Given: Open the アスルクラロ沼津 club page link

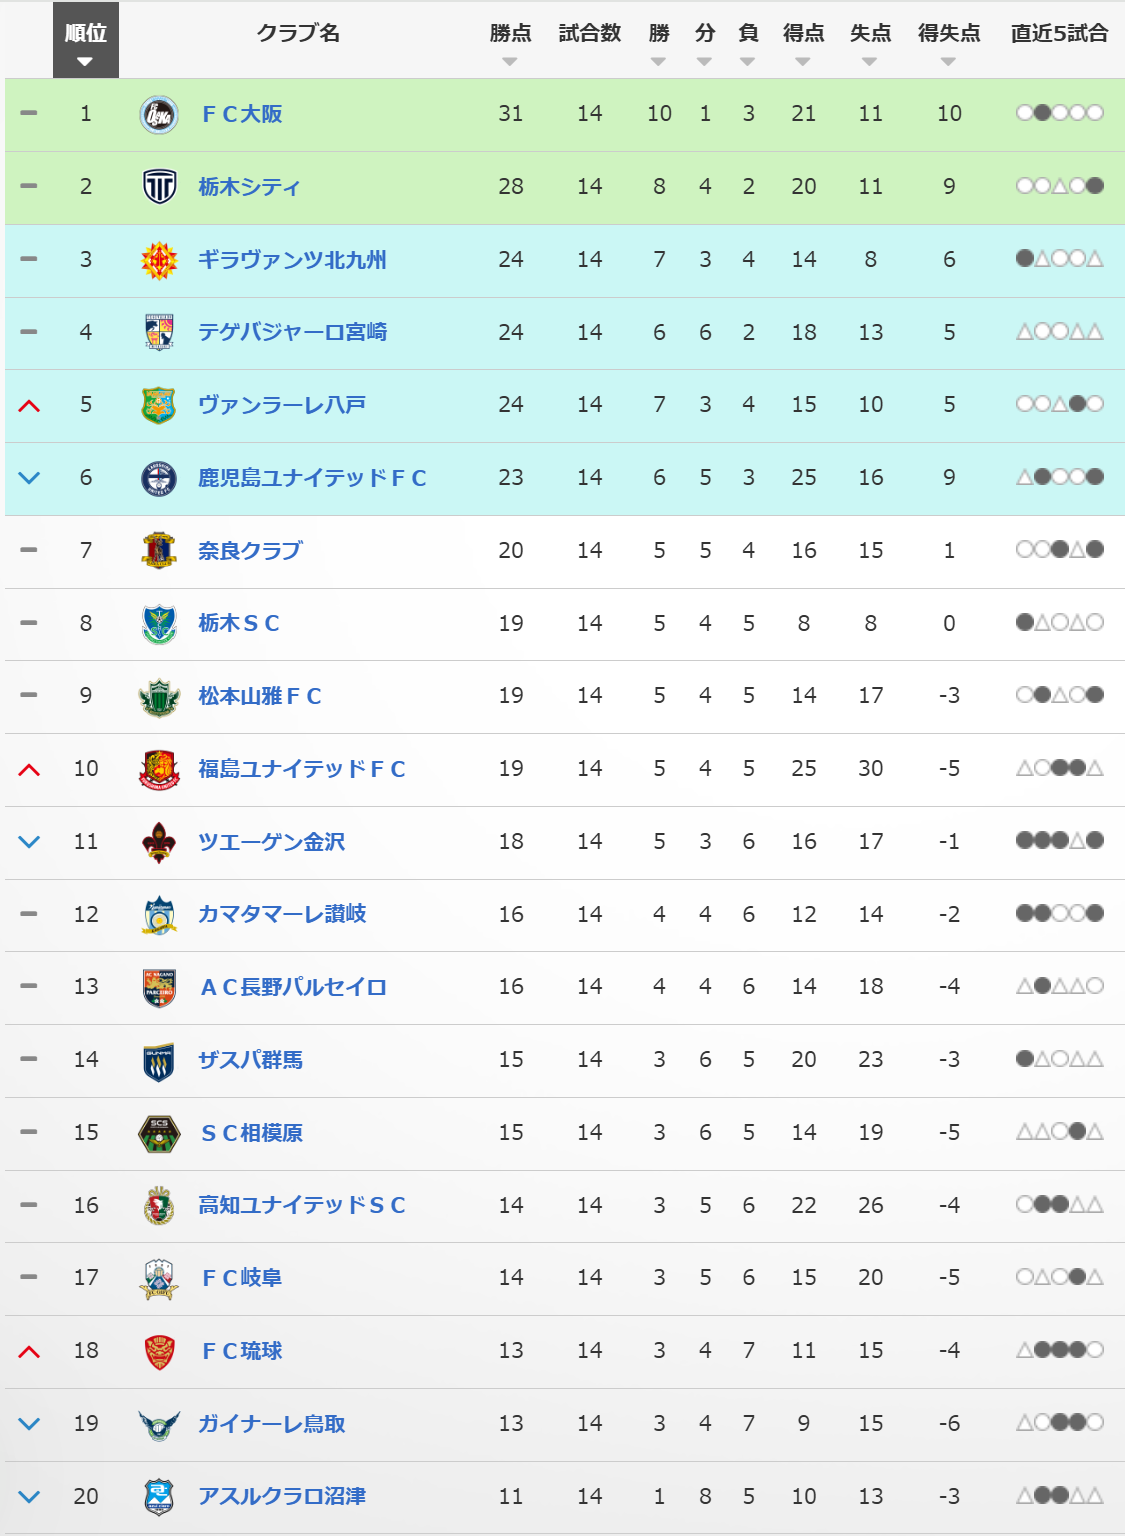Looking at the screenshot, I should click(x=282, y=1496).
